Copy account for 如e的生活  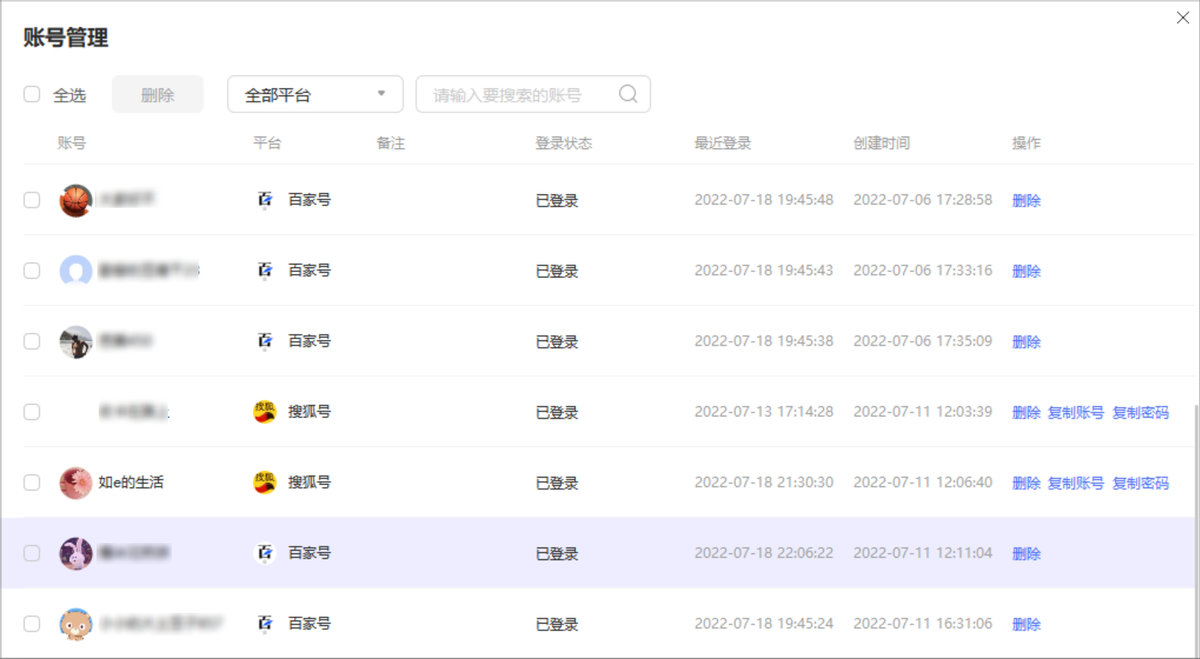pyautogui.click(x=1076, y=483)
